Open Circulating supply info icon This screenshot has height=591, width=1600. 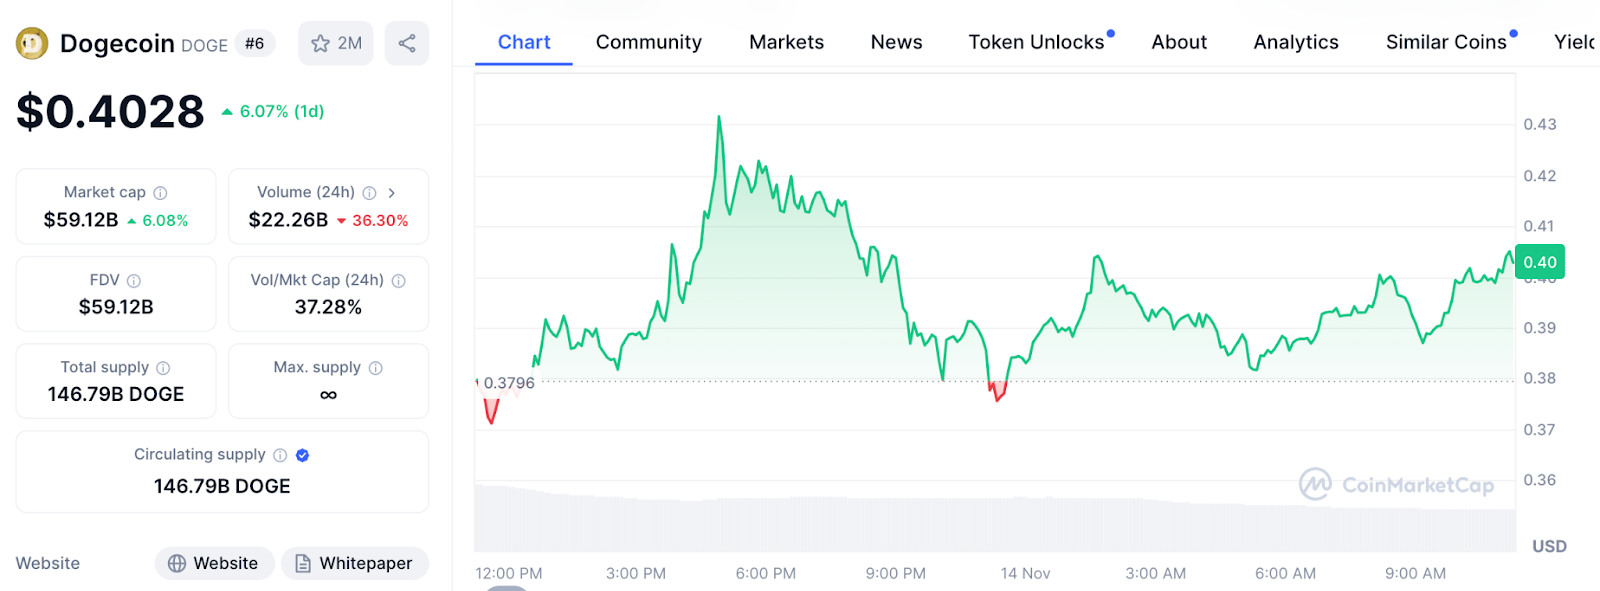pos(280,455)
